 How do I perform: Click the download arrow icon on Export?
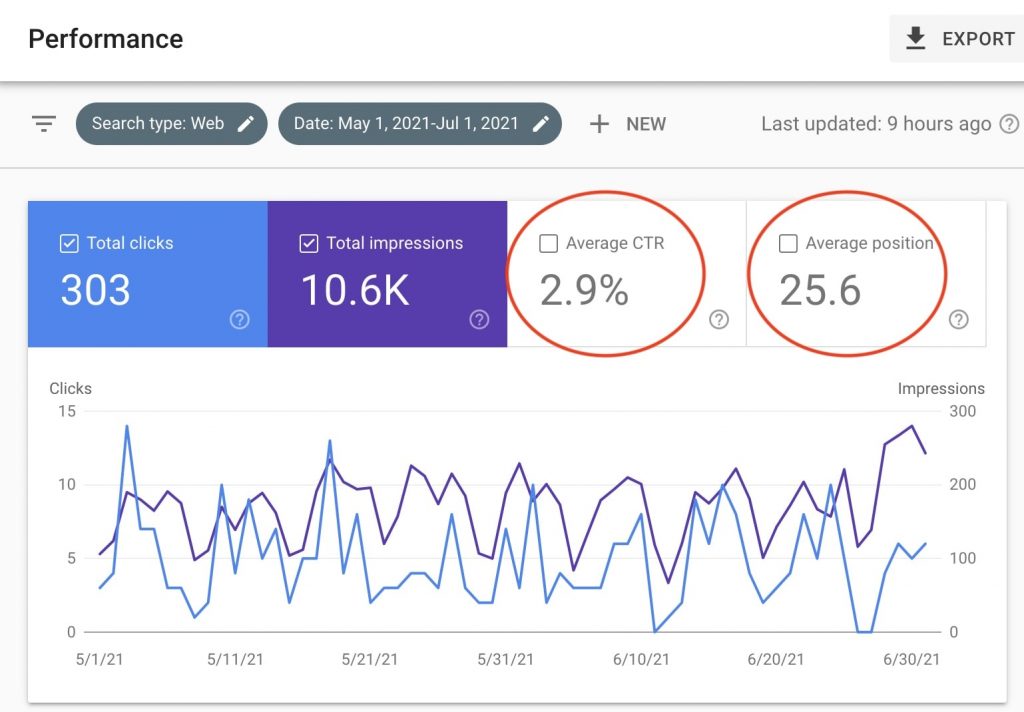(x=916, y=39)
